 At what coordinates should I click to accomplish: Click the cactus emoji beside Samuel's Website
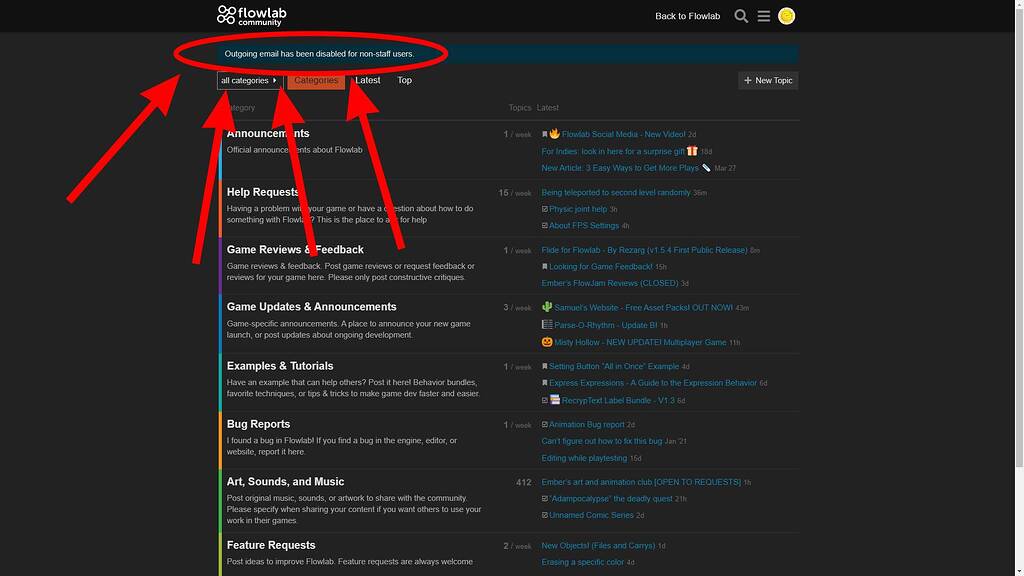pos(547,307)
